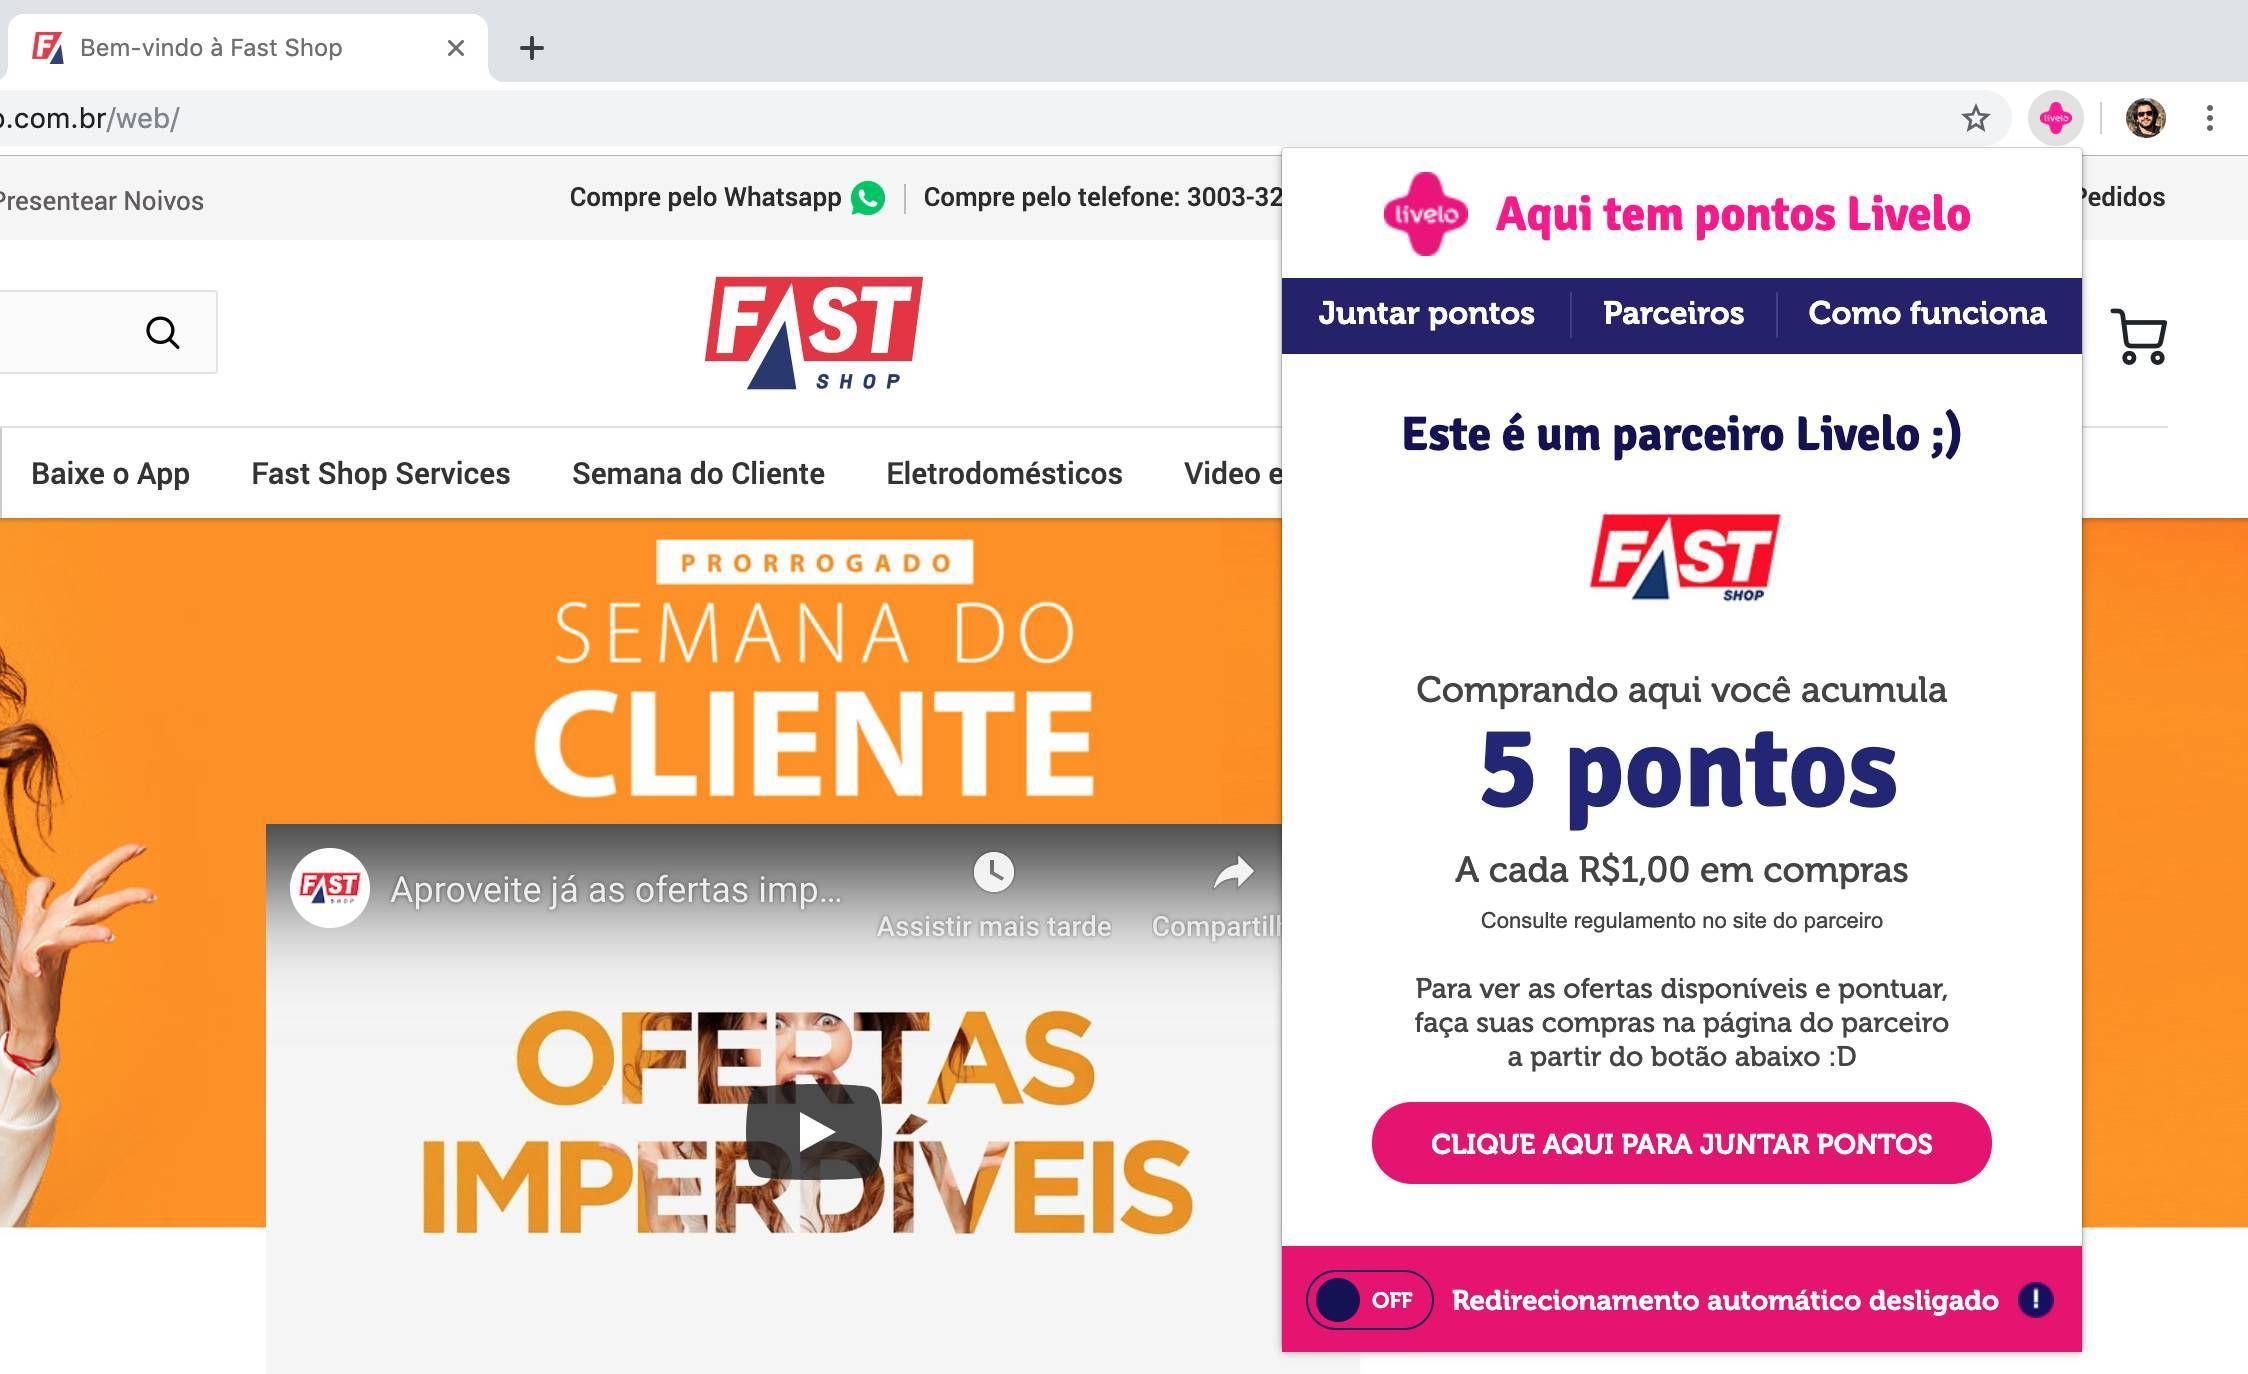Open Eletrodomésticos menu category
This screenshot has width=2248, height=1374.
(1004, 473)
